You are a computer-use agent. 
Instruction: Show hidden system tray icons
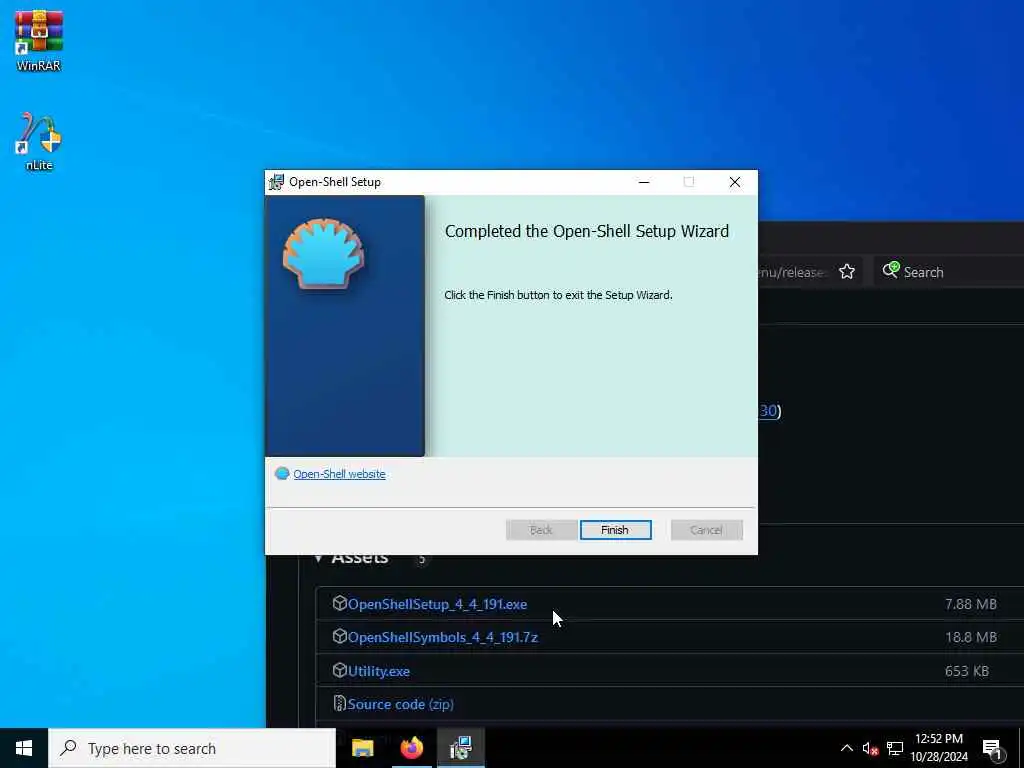846,748
